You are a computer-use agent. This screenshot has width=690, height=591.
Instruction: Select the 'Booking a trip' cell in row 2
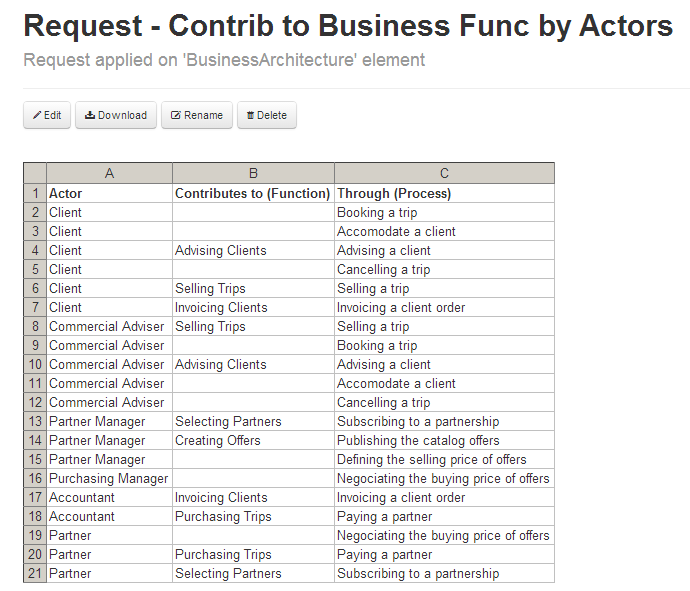click(x=444, y=212)
